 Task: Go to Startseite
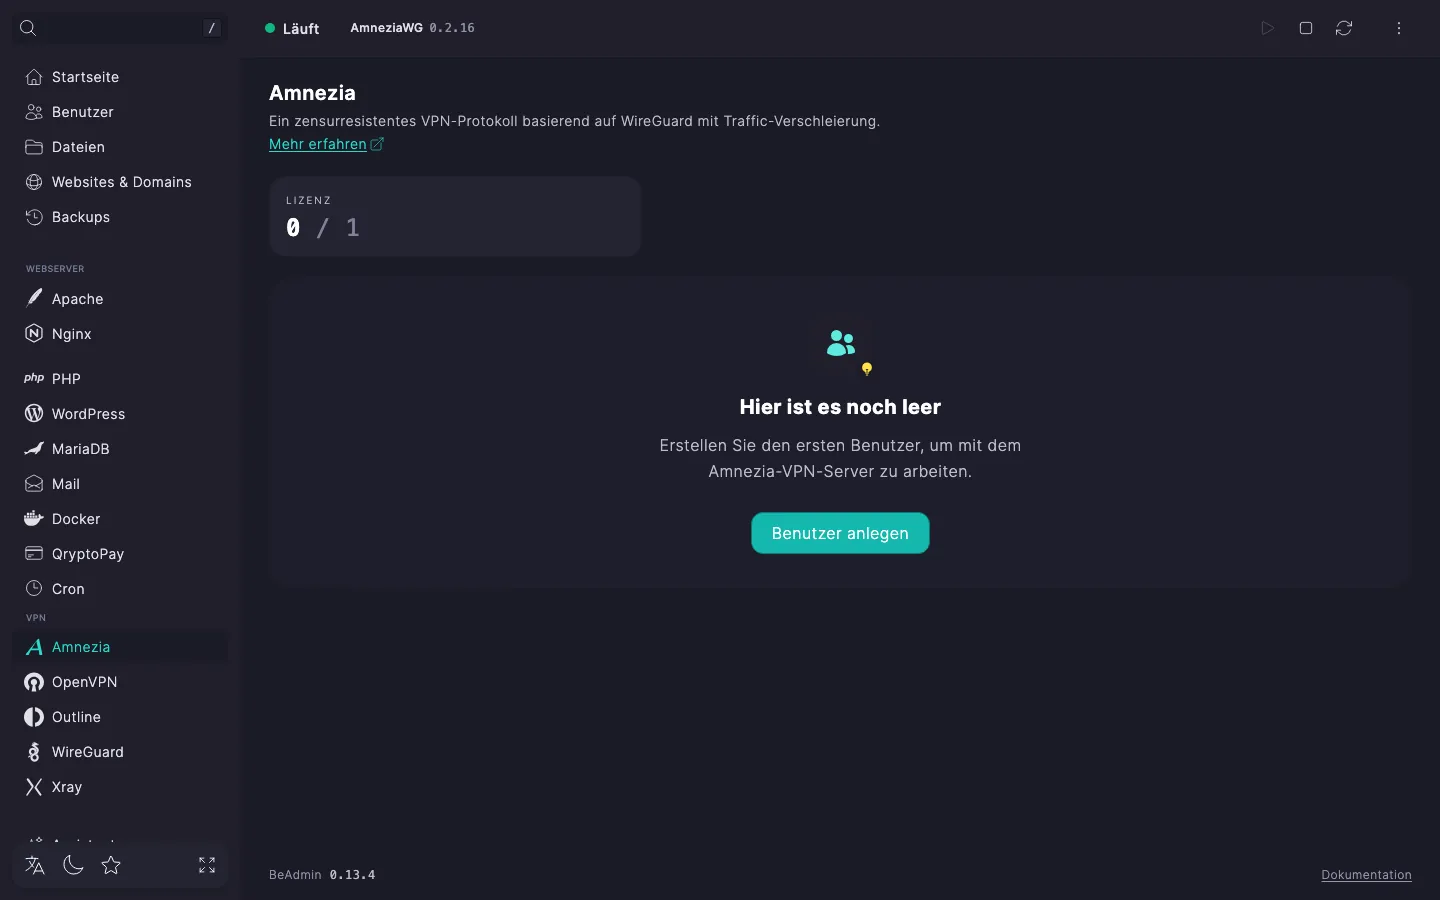click(120, 77)
